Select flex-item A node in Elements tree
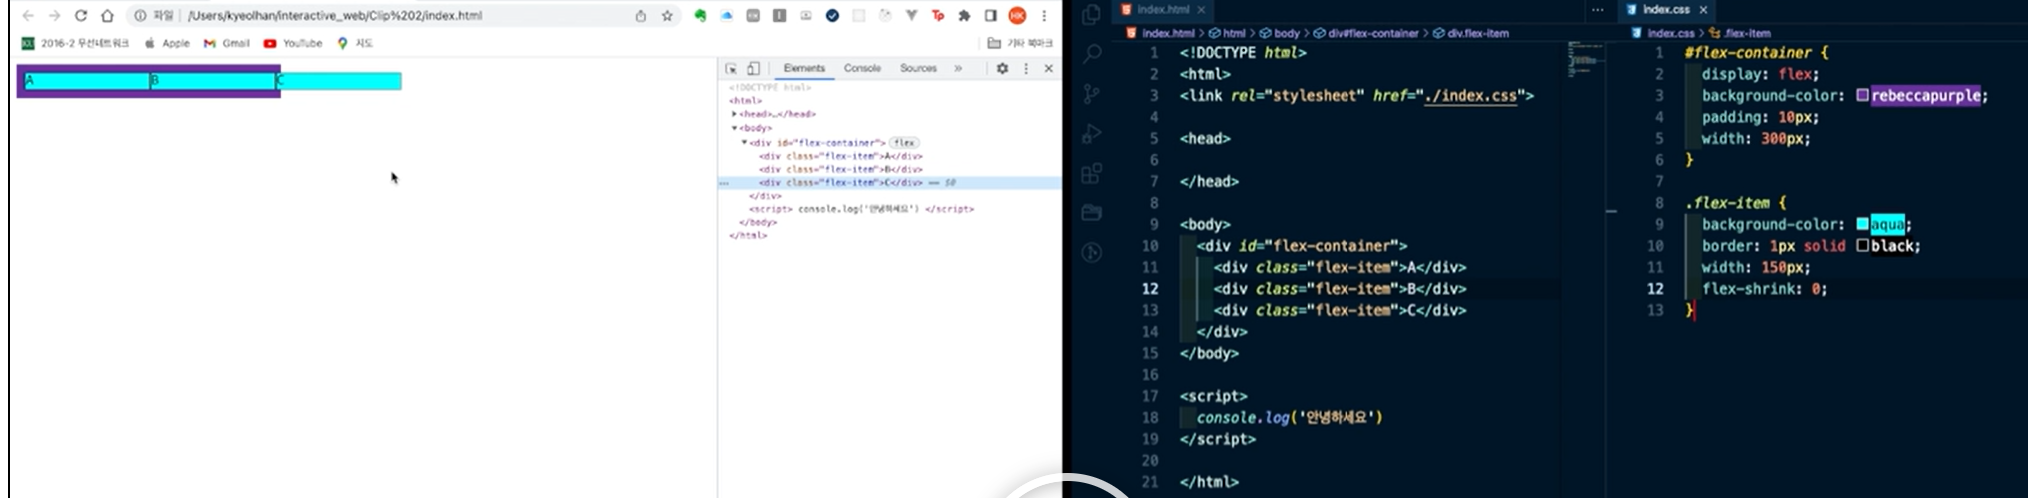Screen dimensions: 2028x498 pos(840,156)
